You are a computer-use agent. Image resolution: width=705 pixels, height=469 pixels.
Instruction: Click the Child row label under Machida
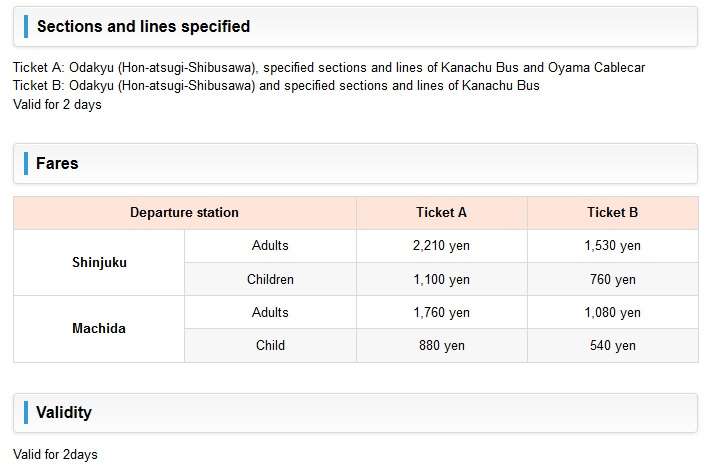click(x=270, y=345)
